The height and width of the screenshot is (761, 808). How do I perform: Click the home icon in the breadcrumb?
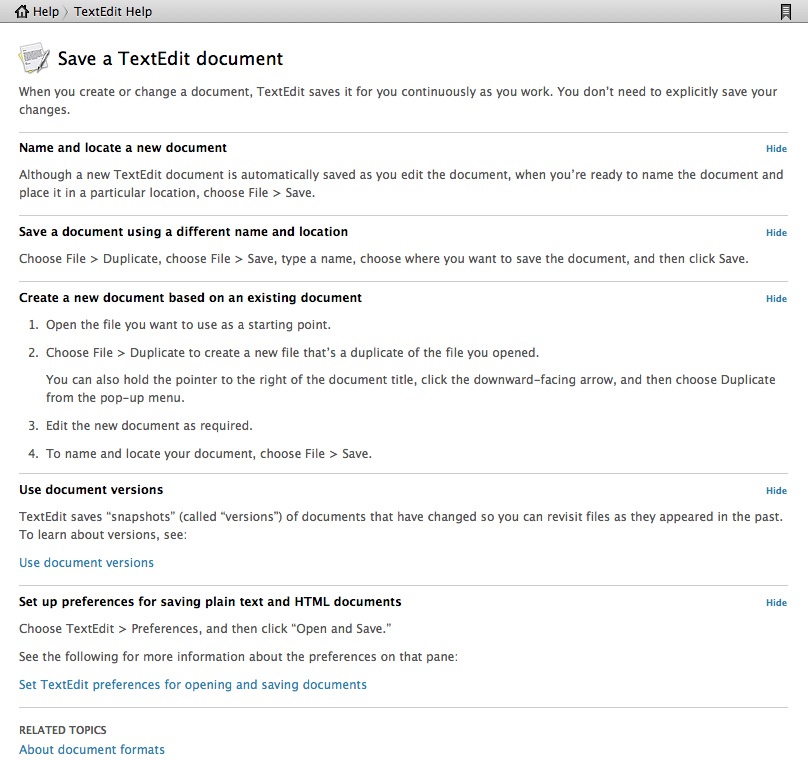[22, 12]
